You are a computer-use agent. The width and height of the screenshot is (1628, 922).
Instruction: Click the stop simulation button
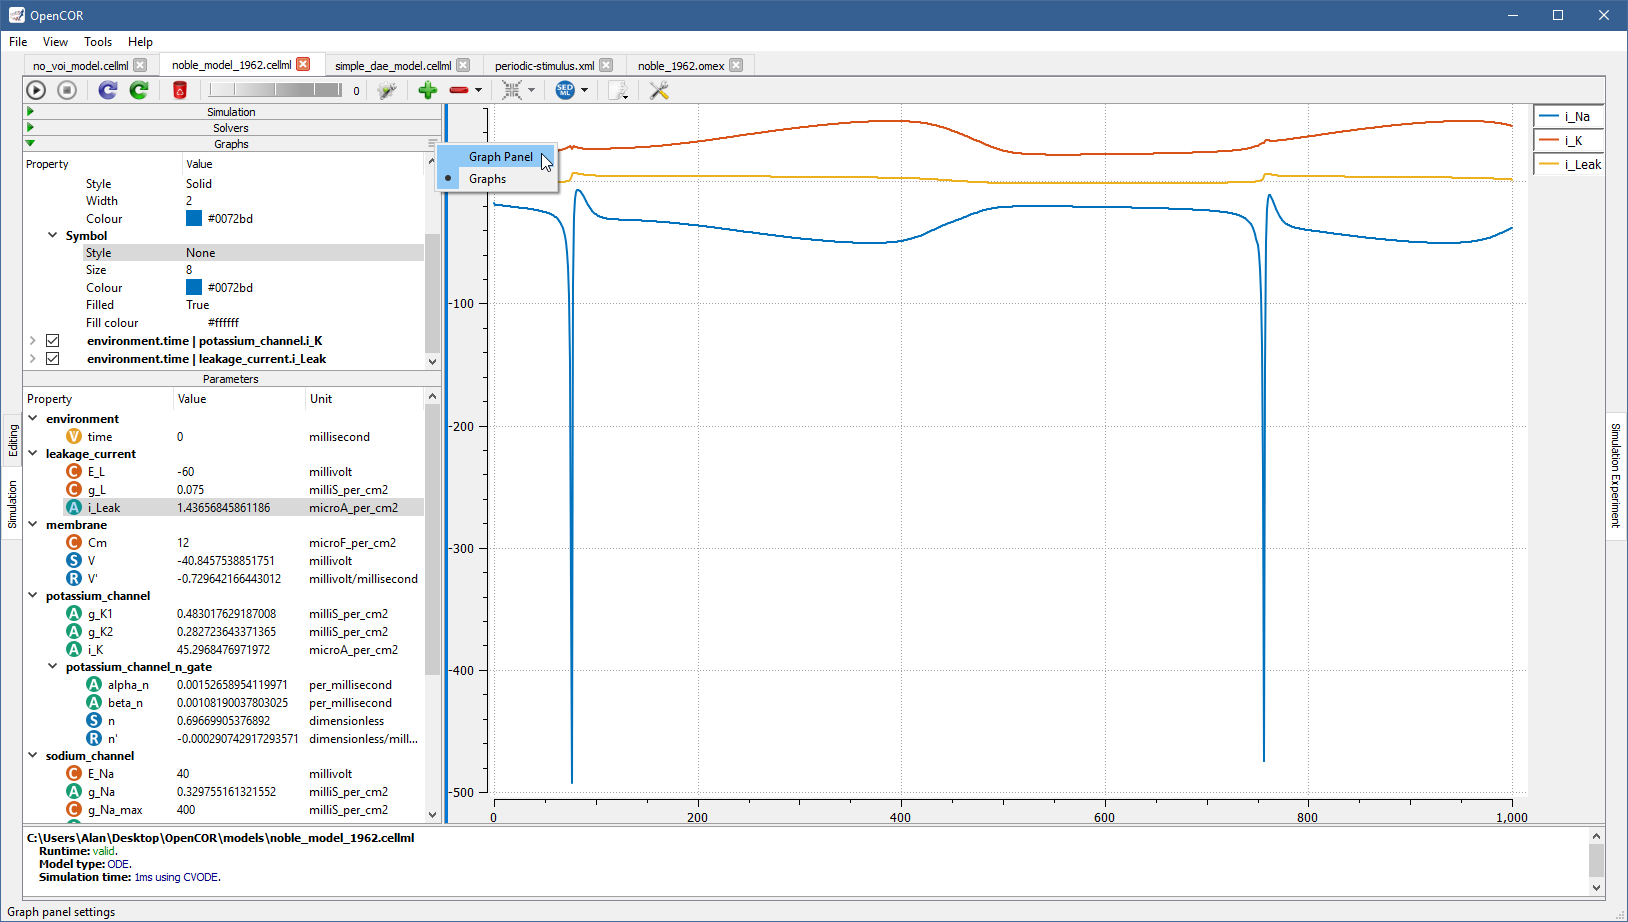[x=67, y=90]
